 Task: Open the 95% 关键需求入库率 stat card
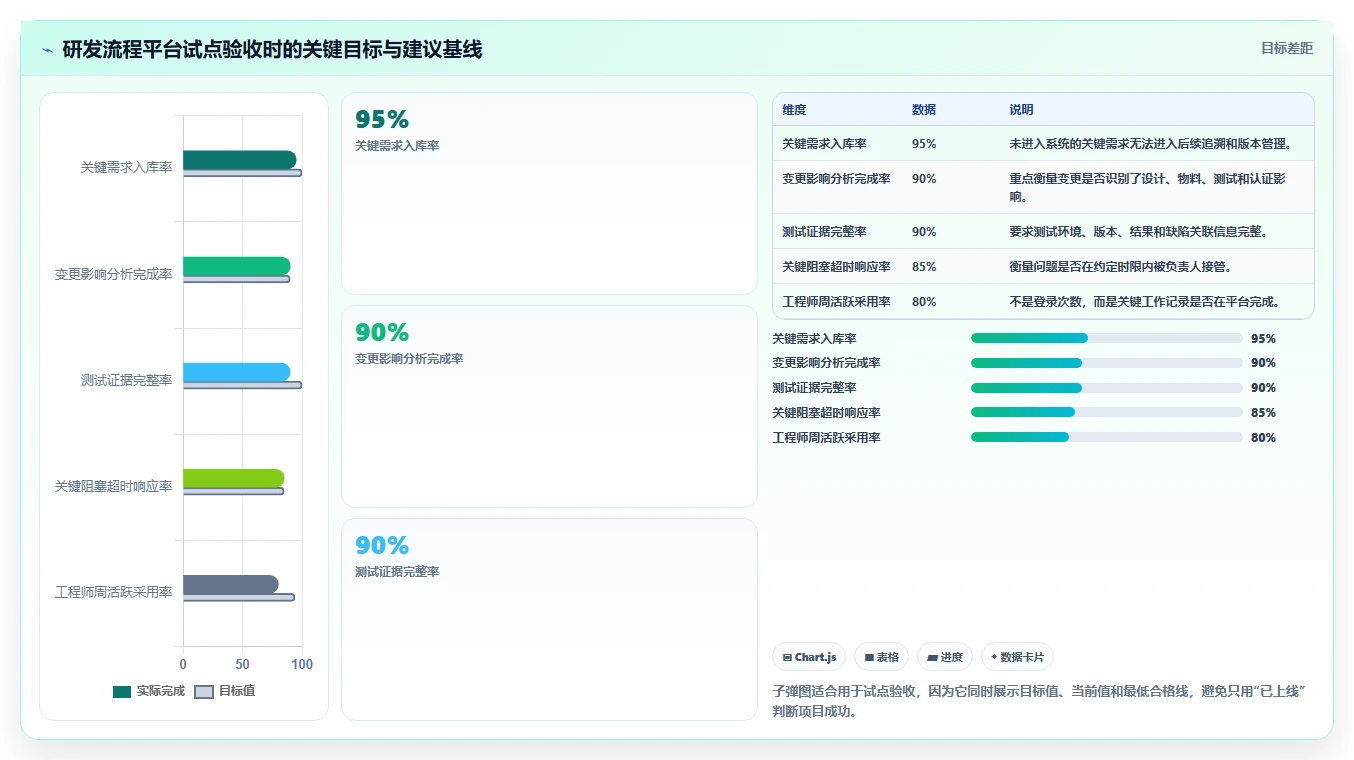tap(549, 194)
